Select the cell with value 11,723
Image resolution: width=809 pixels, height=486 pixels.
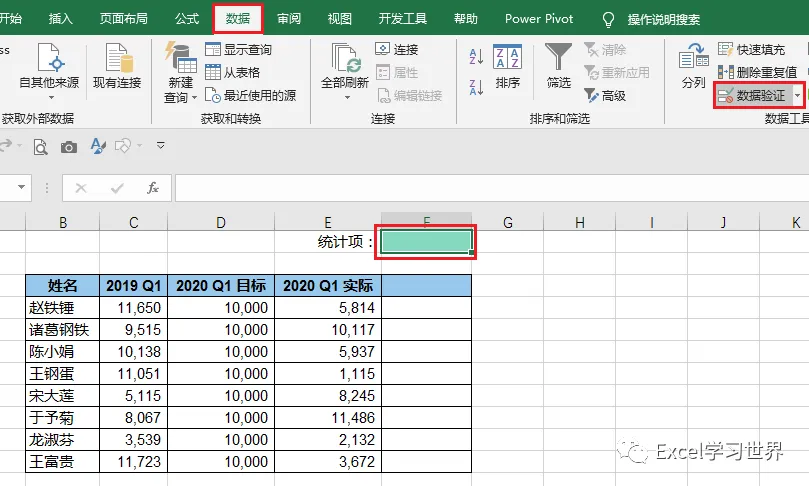tap(134, 461)
